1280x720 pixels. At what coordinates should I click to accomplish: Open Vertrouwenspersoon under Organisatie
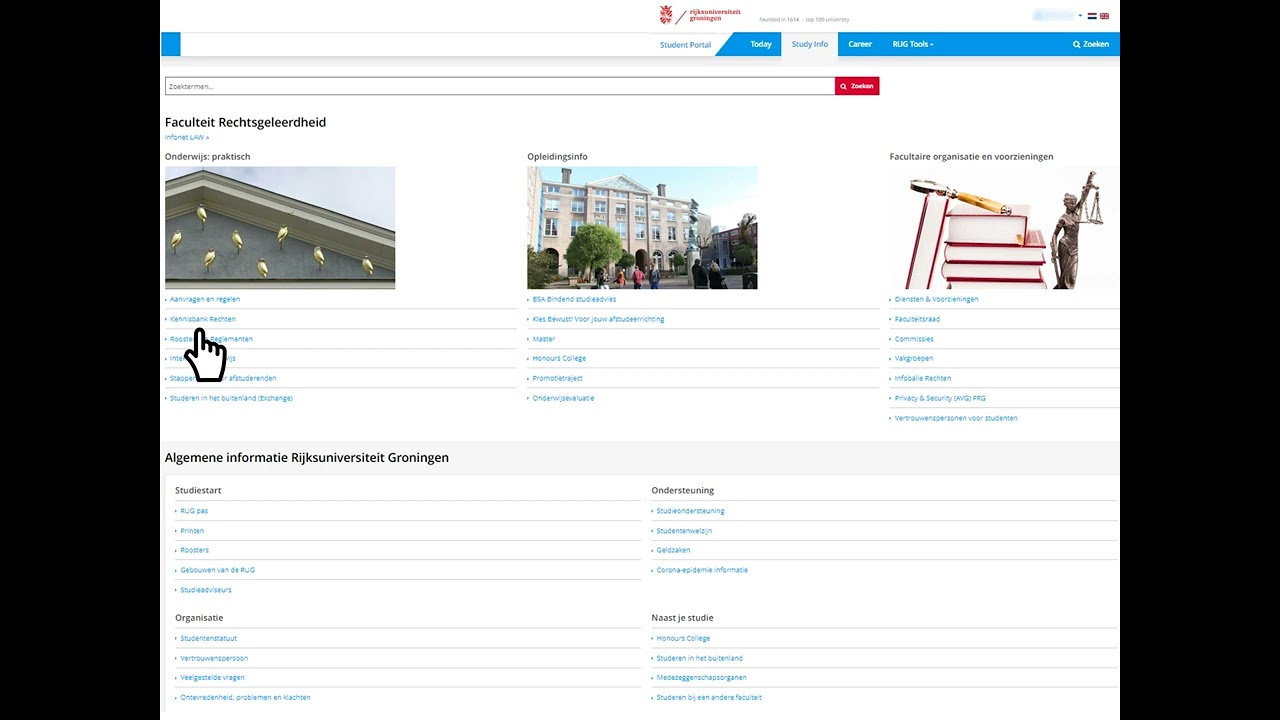point(214,658)
